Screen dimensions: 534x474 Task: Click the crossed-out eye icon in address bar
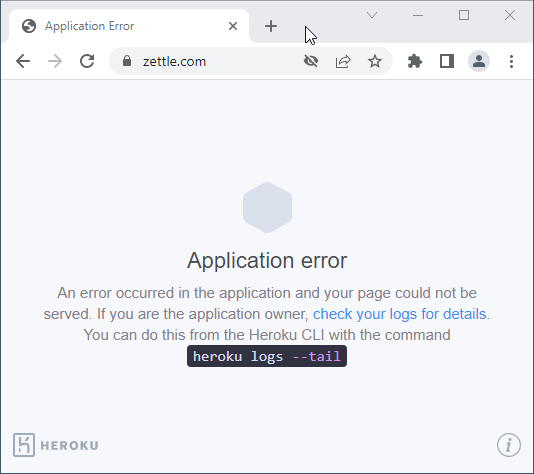pos(311,61)
